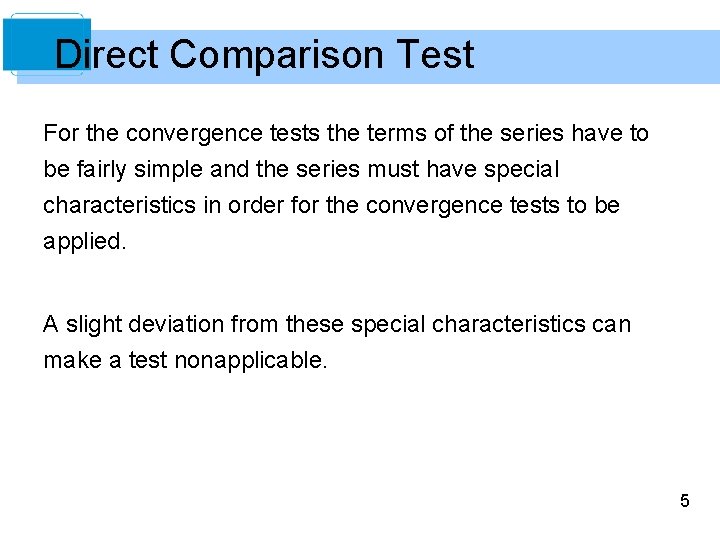
Task: Click 'these special characteristics can' in the second paragraph
Action: (458, 324)
